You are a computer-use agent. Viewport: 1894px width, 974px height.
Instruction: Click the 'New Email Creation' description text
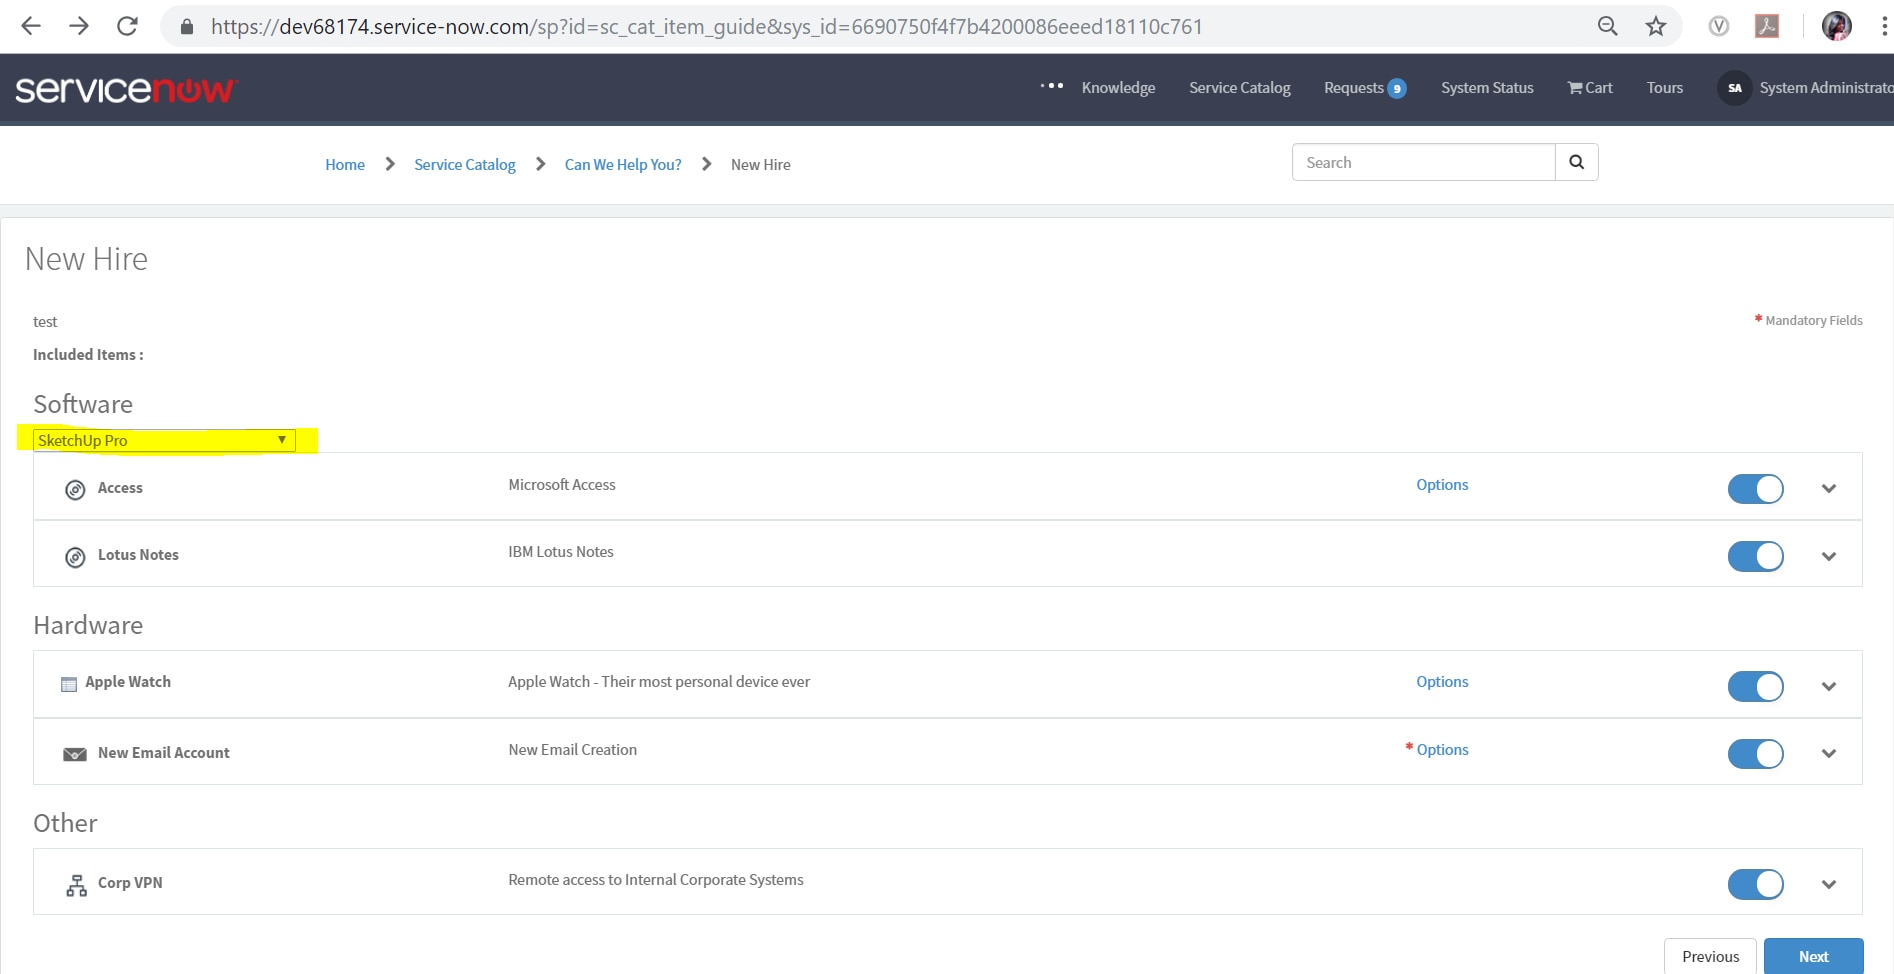pos(573,750)
